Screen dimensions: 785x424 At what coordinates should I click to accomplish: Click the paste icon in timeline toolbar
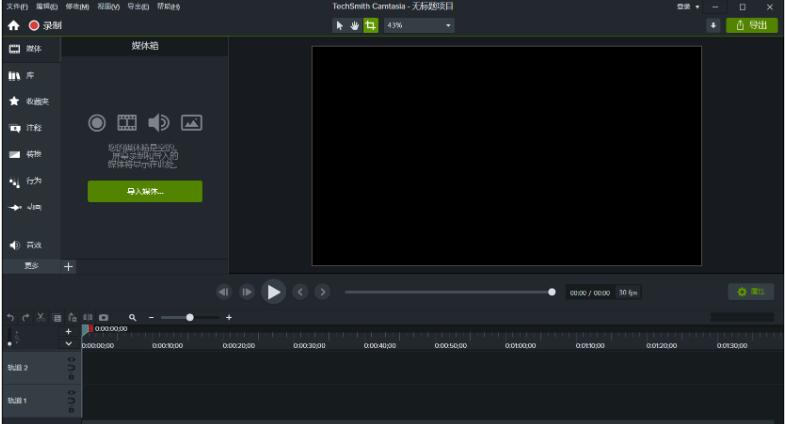point(73,317)
